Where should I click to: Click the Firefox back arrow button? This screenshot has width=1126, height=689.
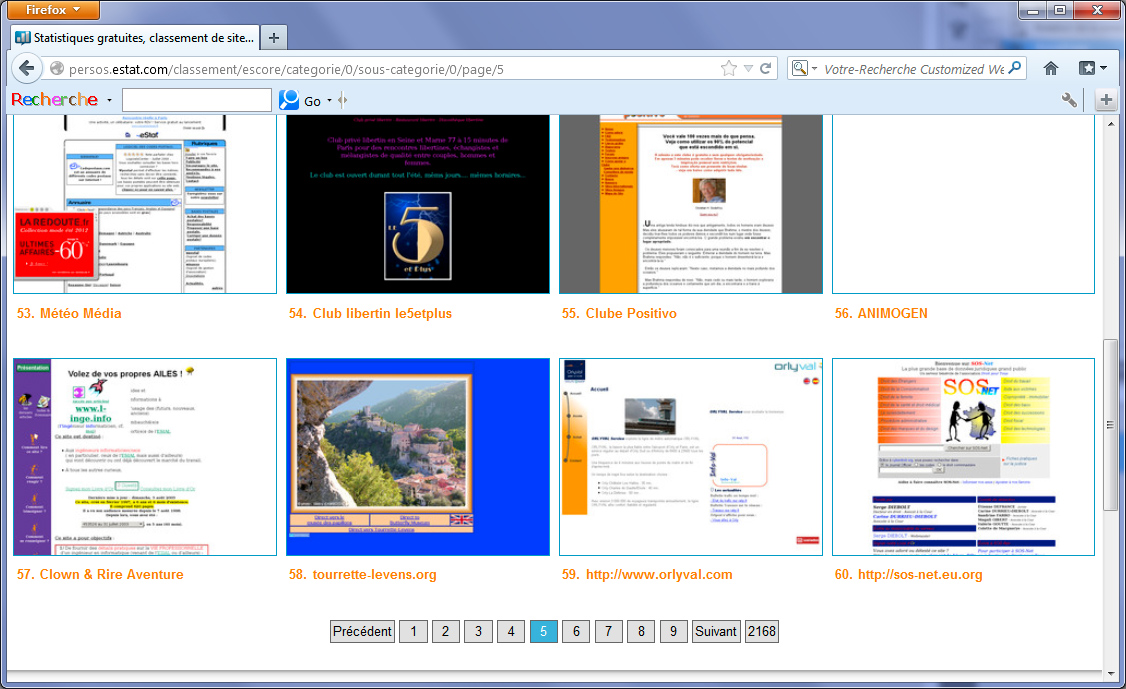click(27, 68)
